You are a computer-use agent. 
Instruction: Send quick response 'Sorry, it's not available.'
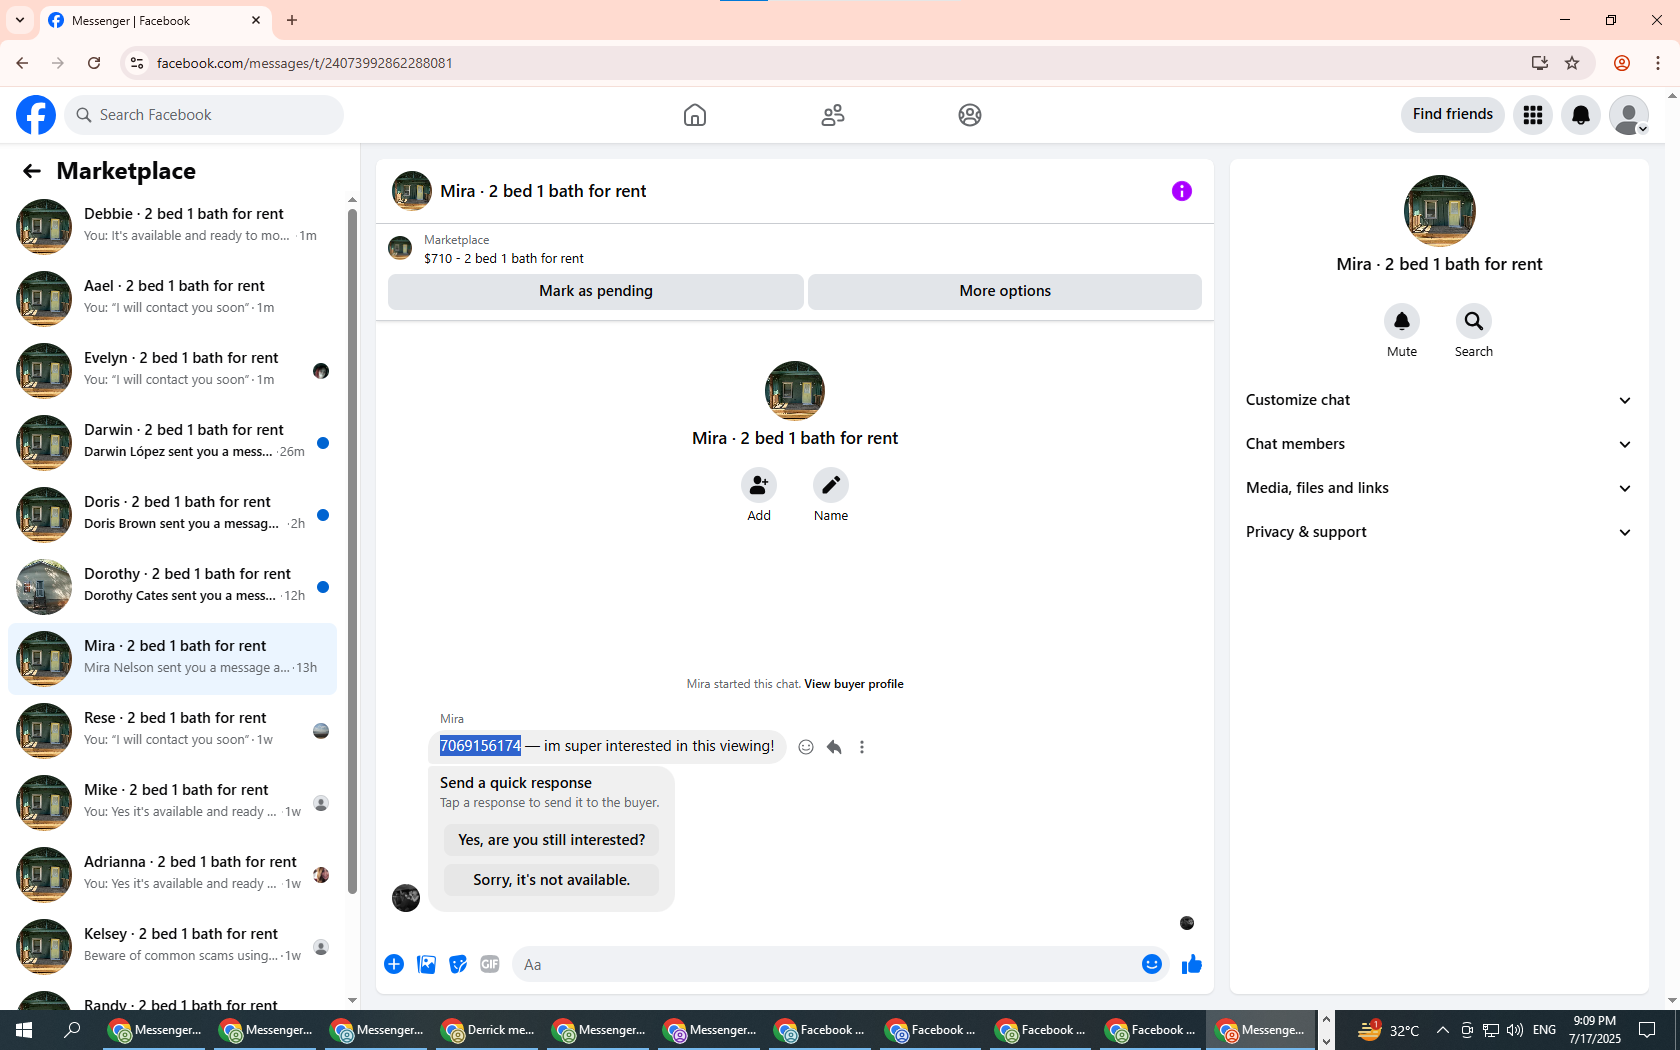pyautogui.click(x=552, y=880)
